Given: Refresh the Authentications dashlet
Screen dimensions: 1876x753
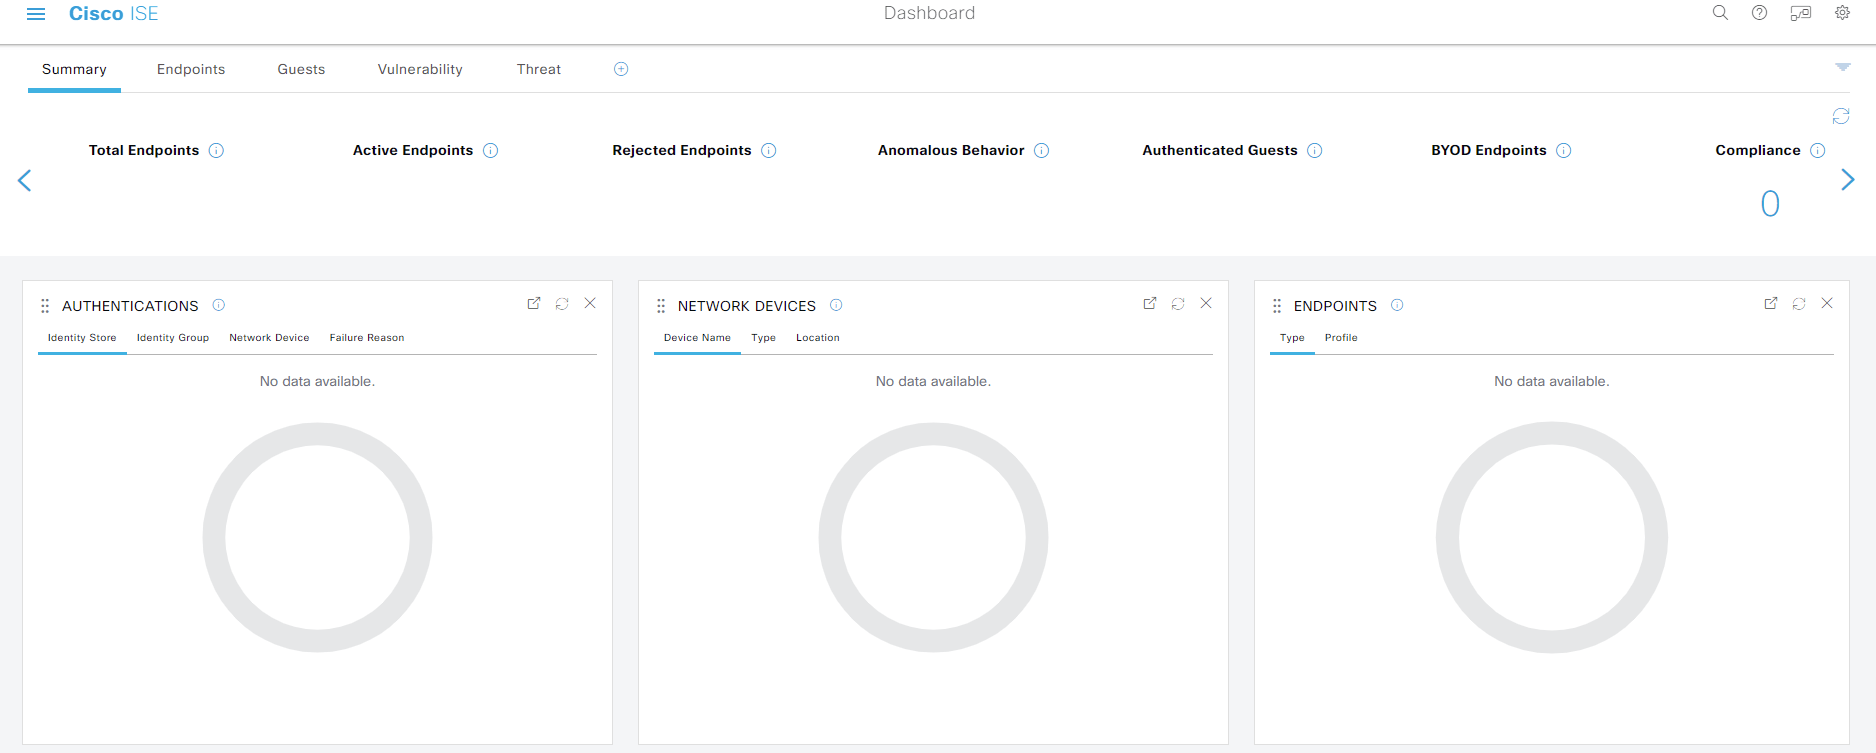Looking at the screenshot, I should click(x=562, y=303).
